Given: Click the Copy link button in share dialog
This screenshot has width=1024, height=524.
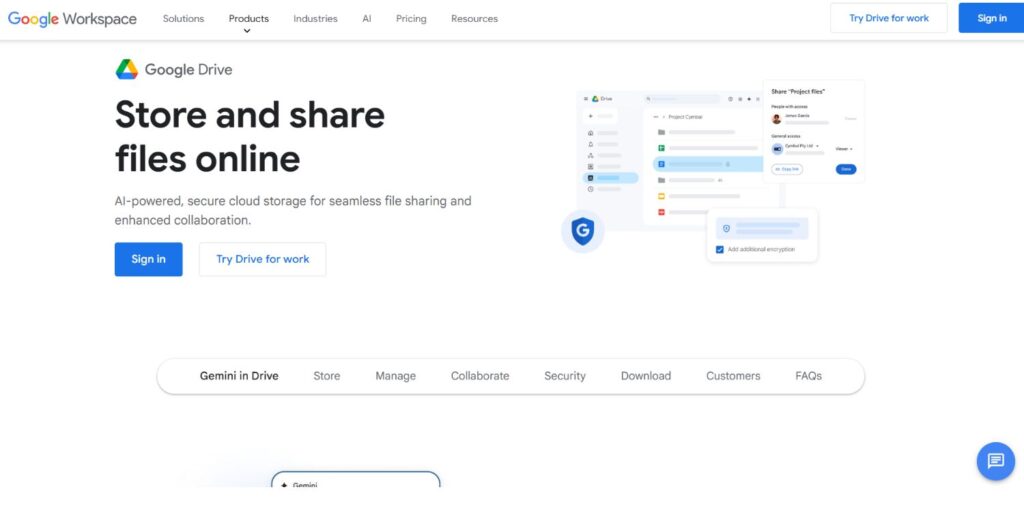Looking at the screenshot, I should point(787,169).
